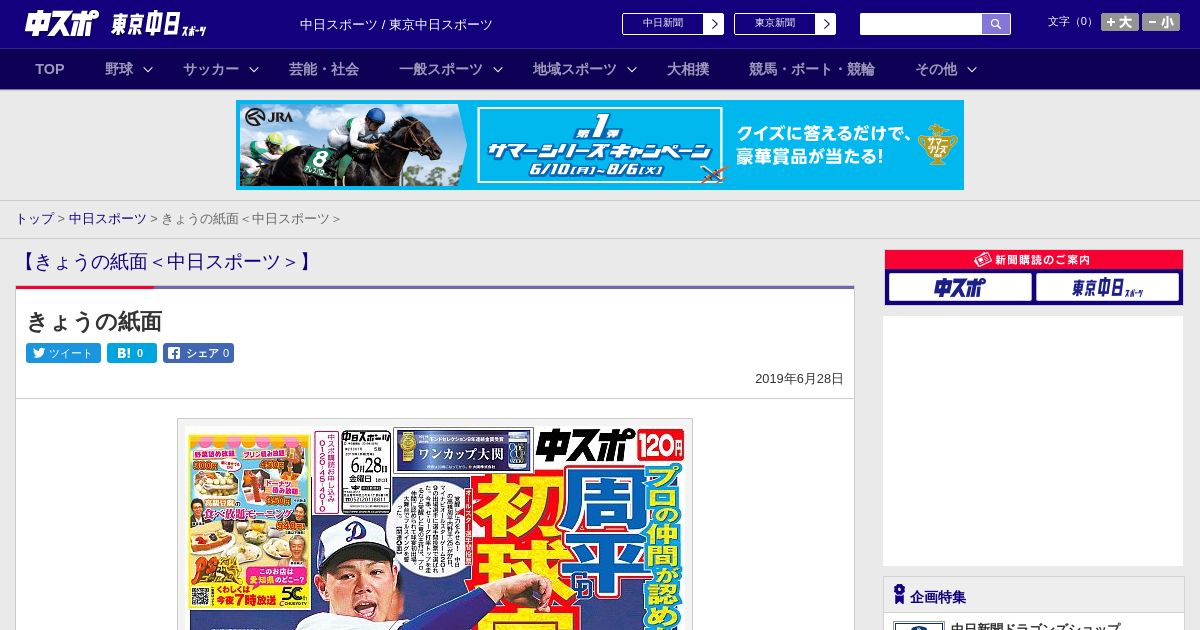The height and width of the screenshot is (630, 1200).
Task: Click the 中スポ logo in header
Action: pyautogui.click(x=62, y=23)
